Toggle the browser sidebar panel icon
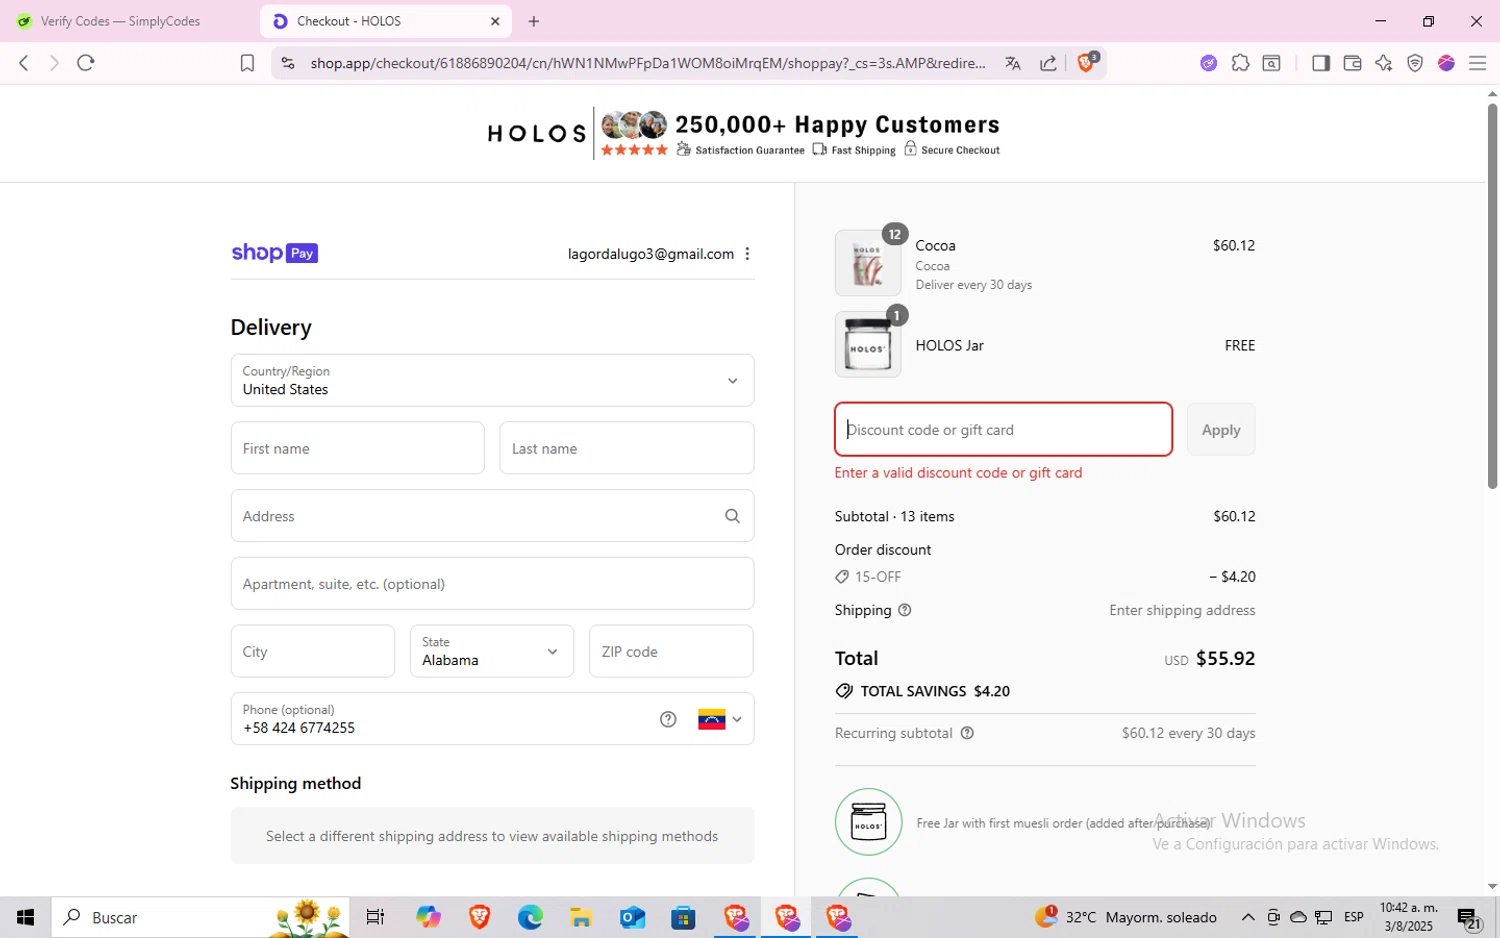The width and height of the screenshot is (1500, 938). pyautogui.click(x=1321, y=63)
